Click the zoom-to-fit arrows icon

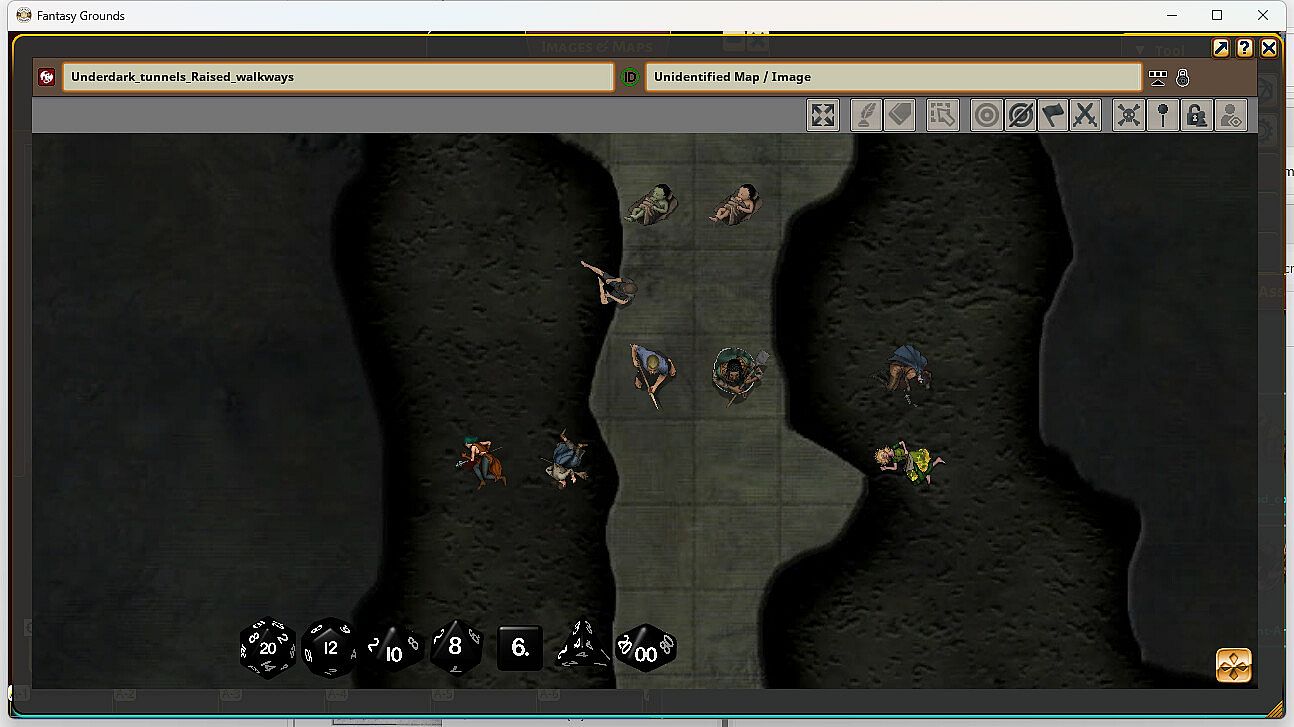823,115
